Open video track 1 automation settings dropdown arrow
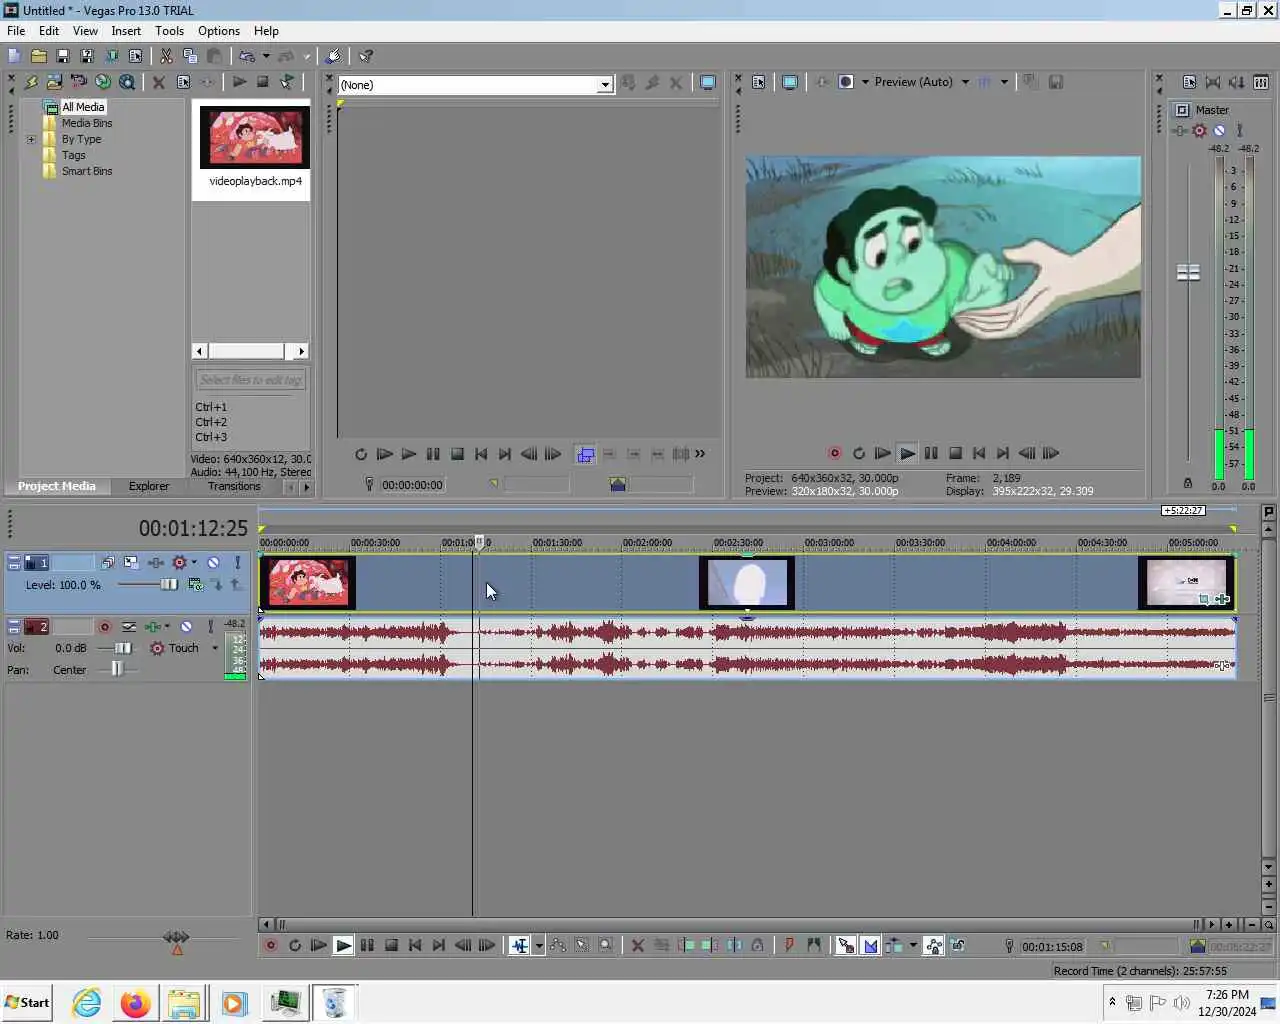1280x1024 pixels. point(194,562)
